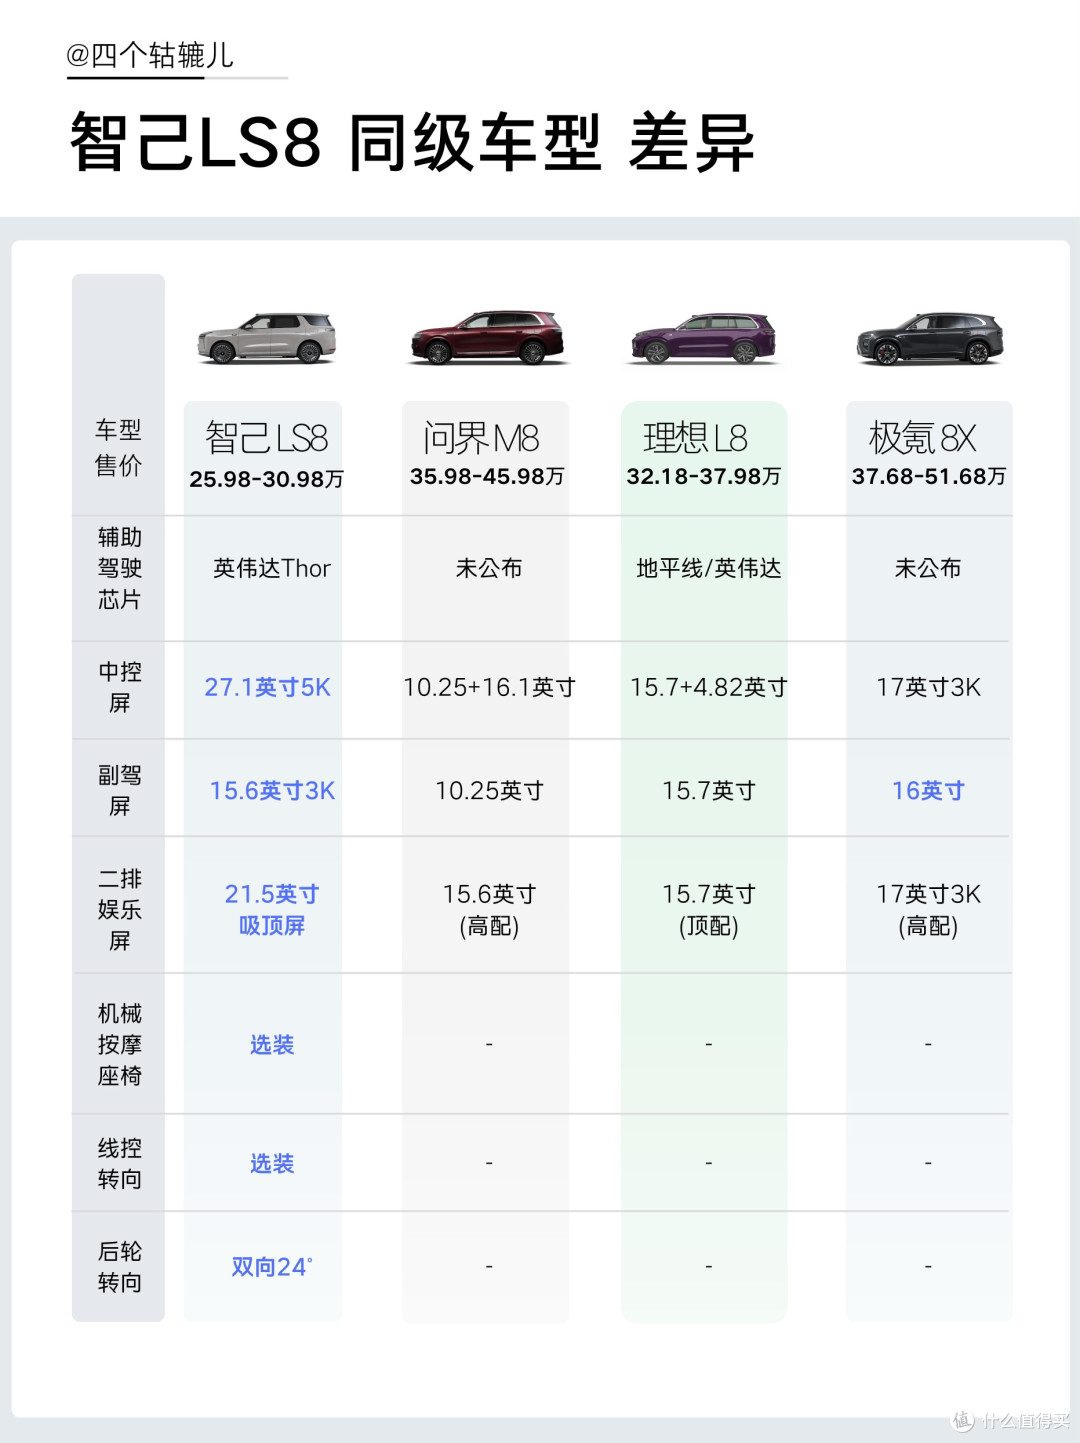The width and height of the screenshot is (1080, 1443).
Task: Click the 中控屏 row header
Action: coord(119,687)
